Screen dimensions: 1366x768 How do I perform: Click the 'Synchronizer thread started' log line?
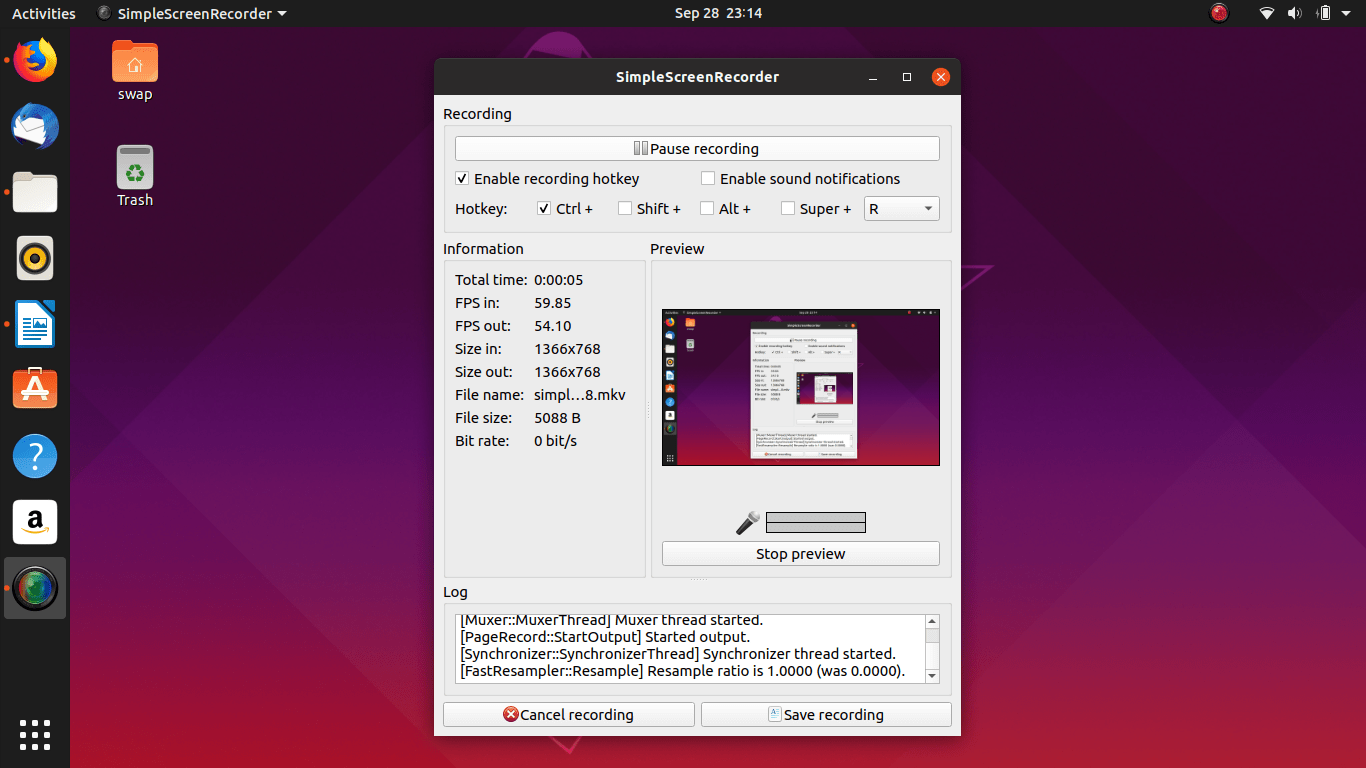pyautogui.click(x=677, y=654)
